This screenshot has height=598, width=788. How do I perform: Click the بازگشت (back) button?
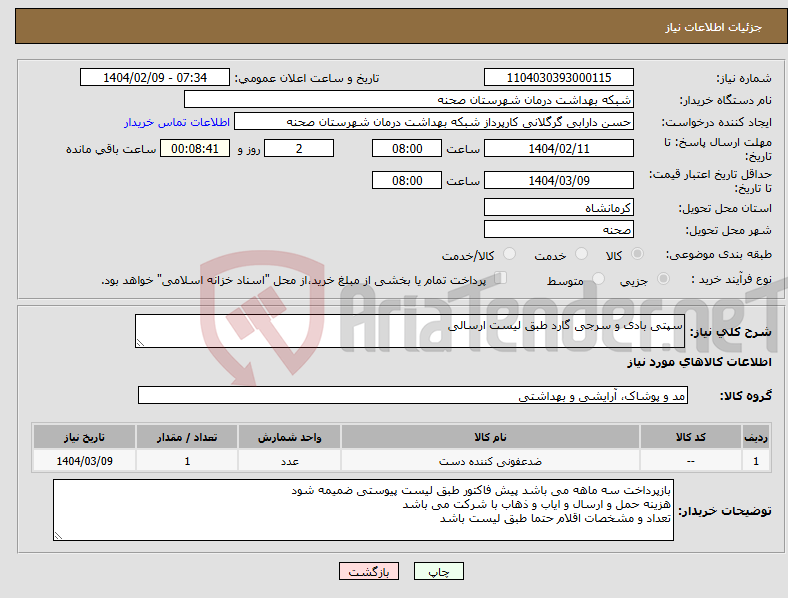coord(369,571)
